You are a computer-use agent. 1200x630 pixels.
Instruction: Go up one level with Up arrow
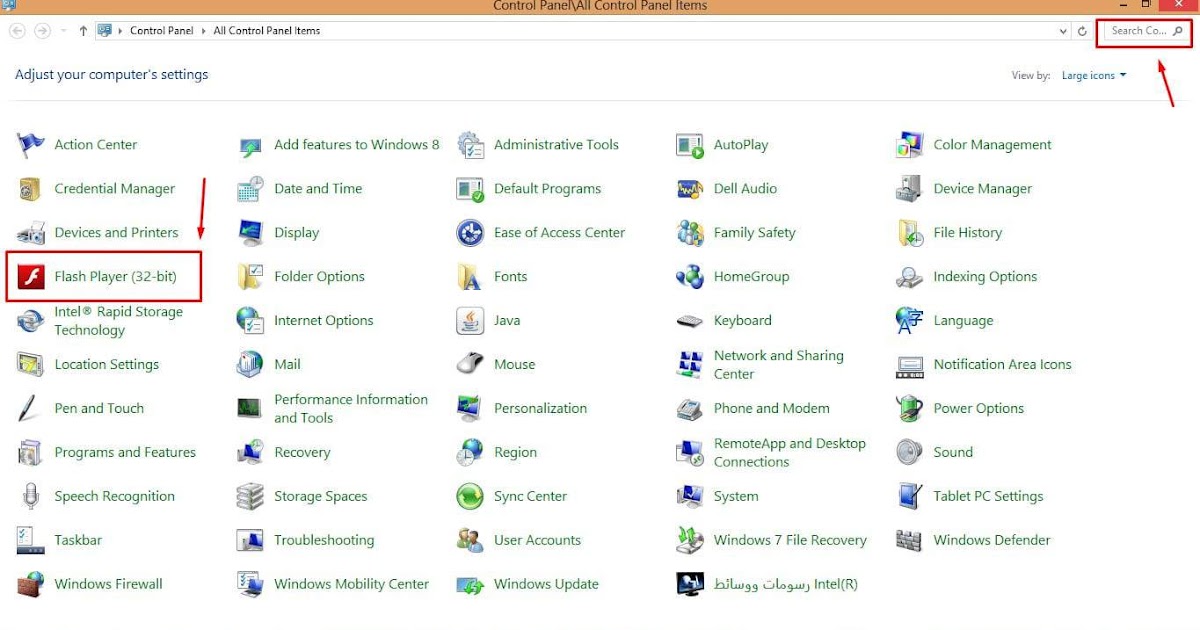[83, 31]
